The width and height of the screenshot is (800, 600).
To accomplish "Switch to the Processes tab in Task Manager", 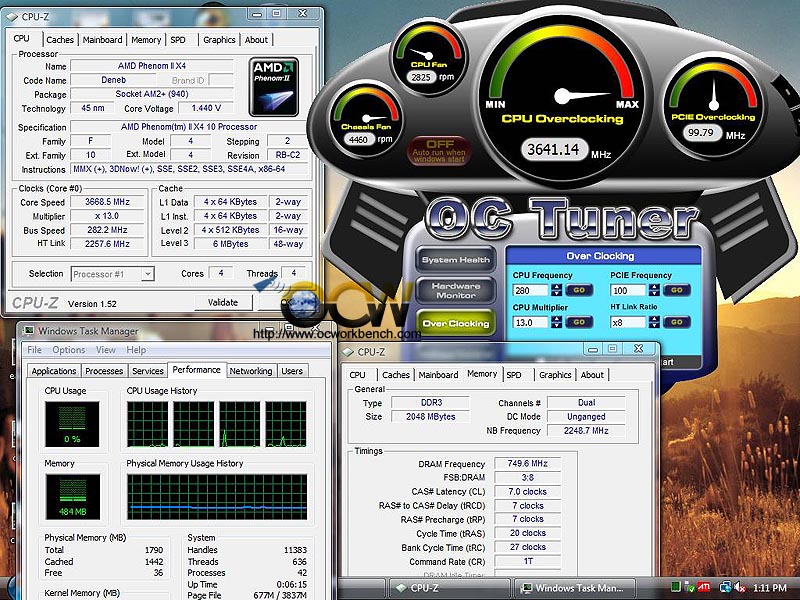I will tap(104, 371).
